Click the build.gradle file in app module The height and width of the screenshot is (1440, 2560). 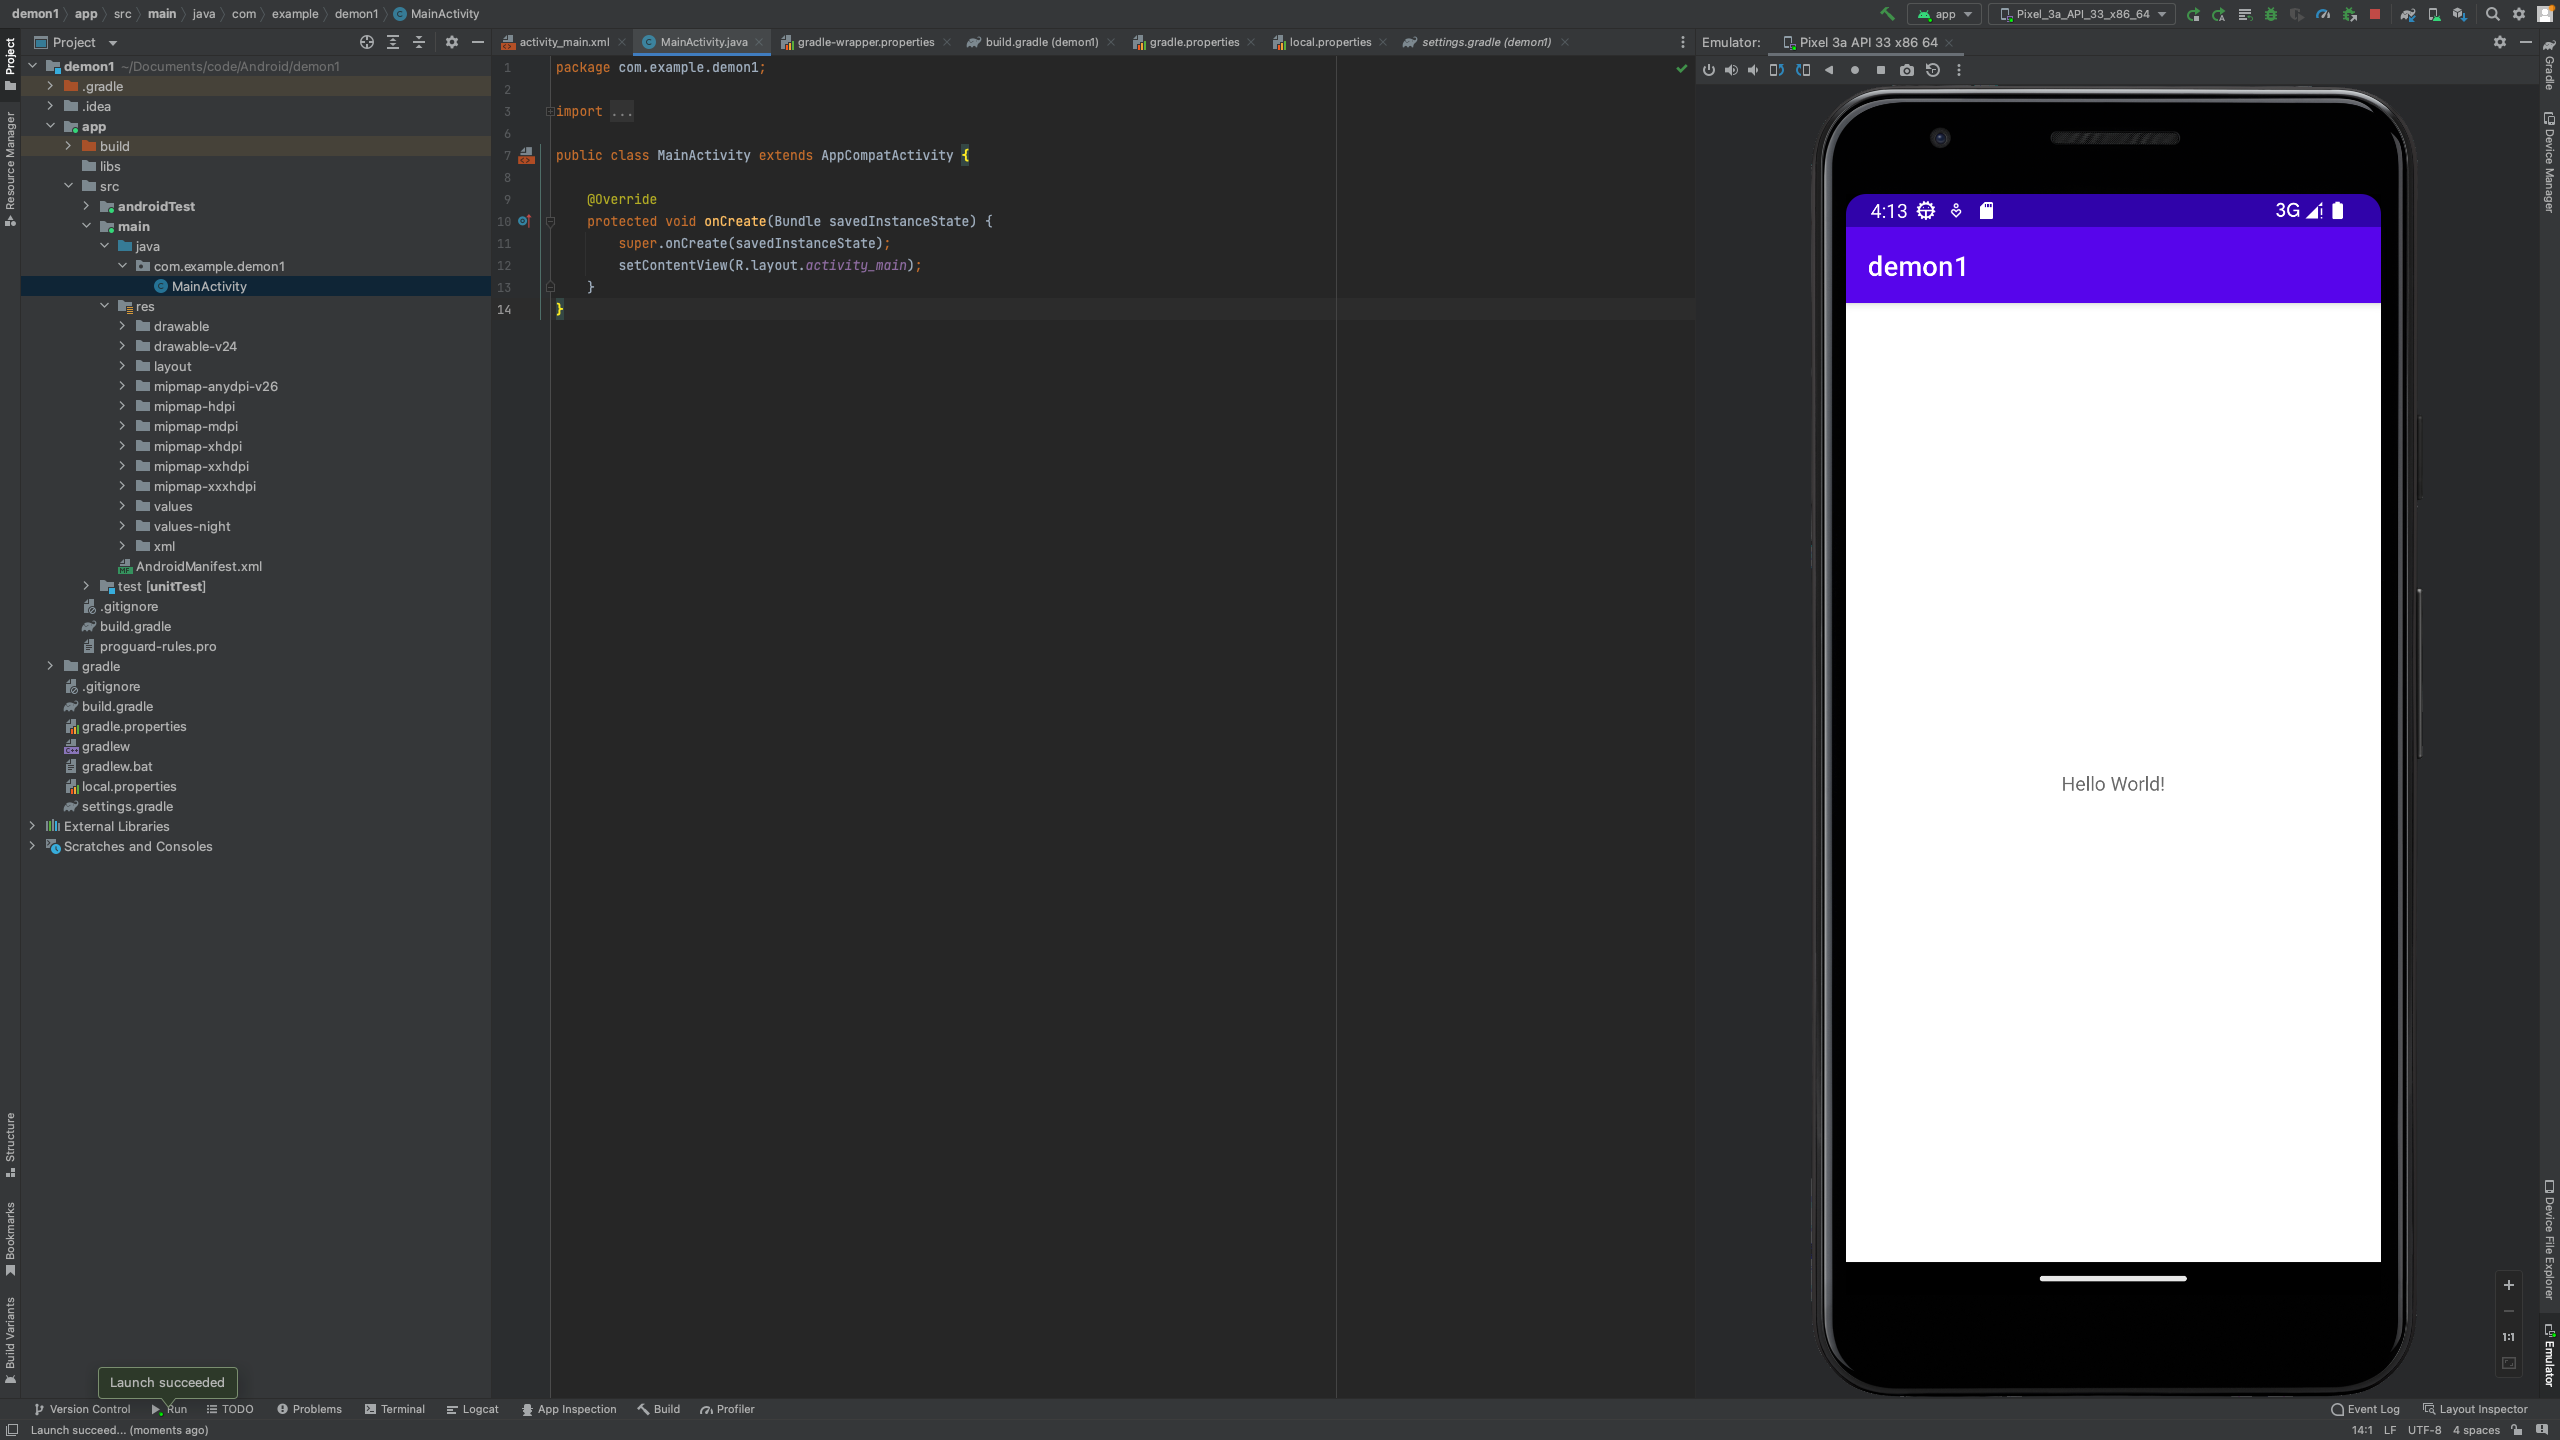click(135, 626)
